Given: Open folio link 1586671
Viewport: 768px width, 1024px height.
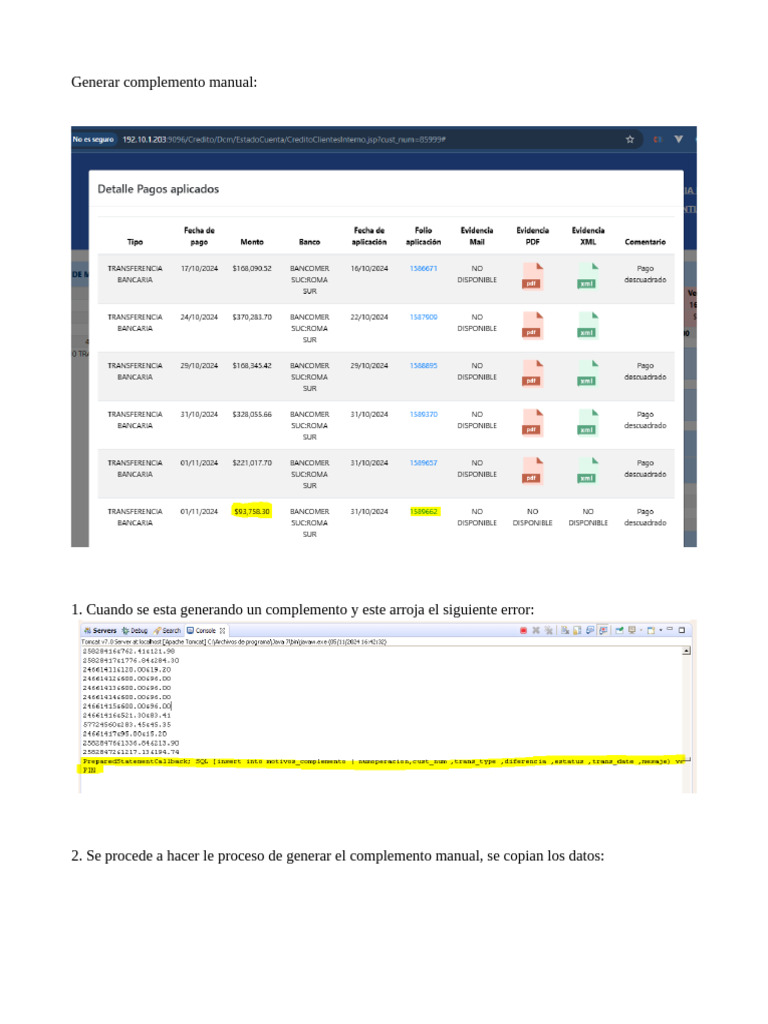Looking at the screenshot, I should pos(423,268).
